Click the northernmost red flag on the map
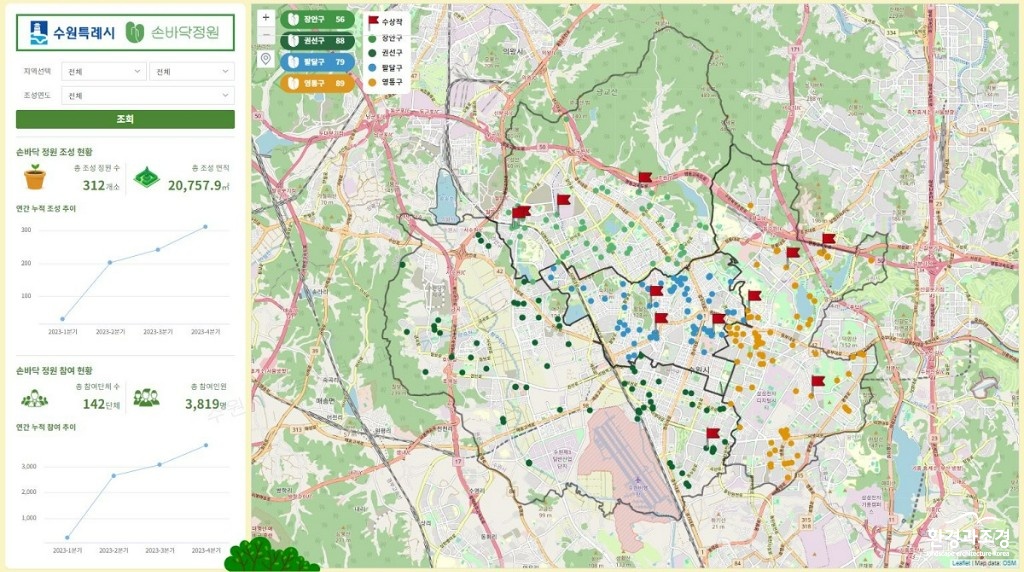 (645, 178)
